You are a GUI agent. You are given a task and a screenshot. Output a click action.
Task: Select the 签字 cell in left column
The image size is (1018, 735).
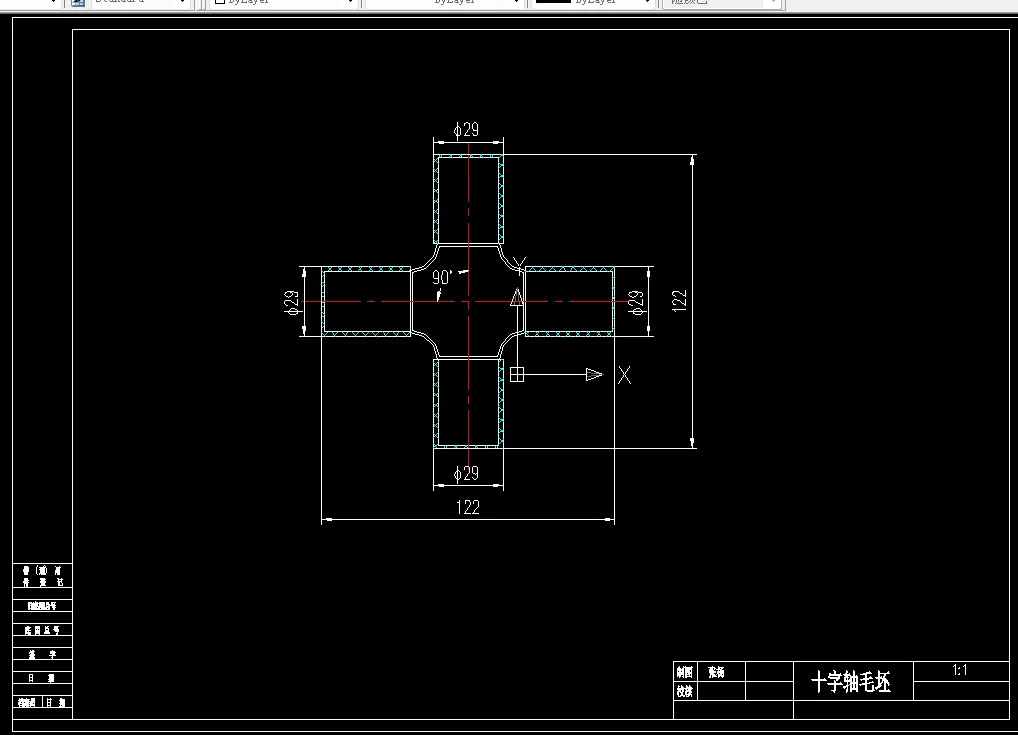tap(42, 654)
